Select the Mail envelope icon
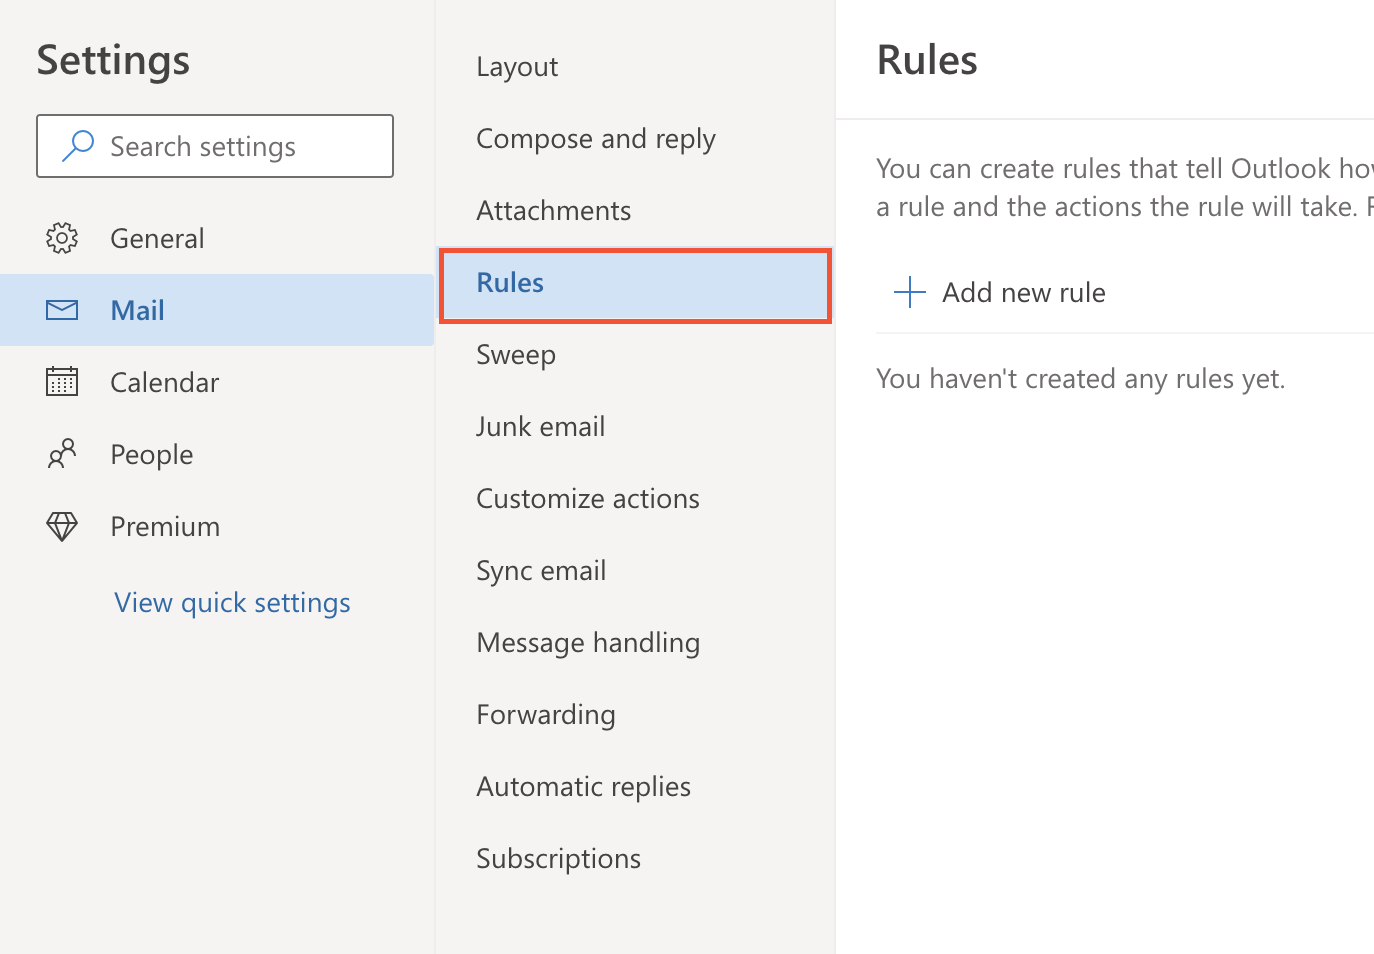This screenshot has height=954, width=1374. [62, 310]
